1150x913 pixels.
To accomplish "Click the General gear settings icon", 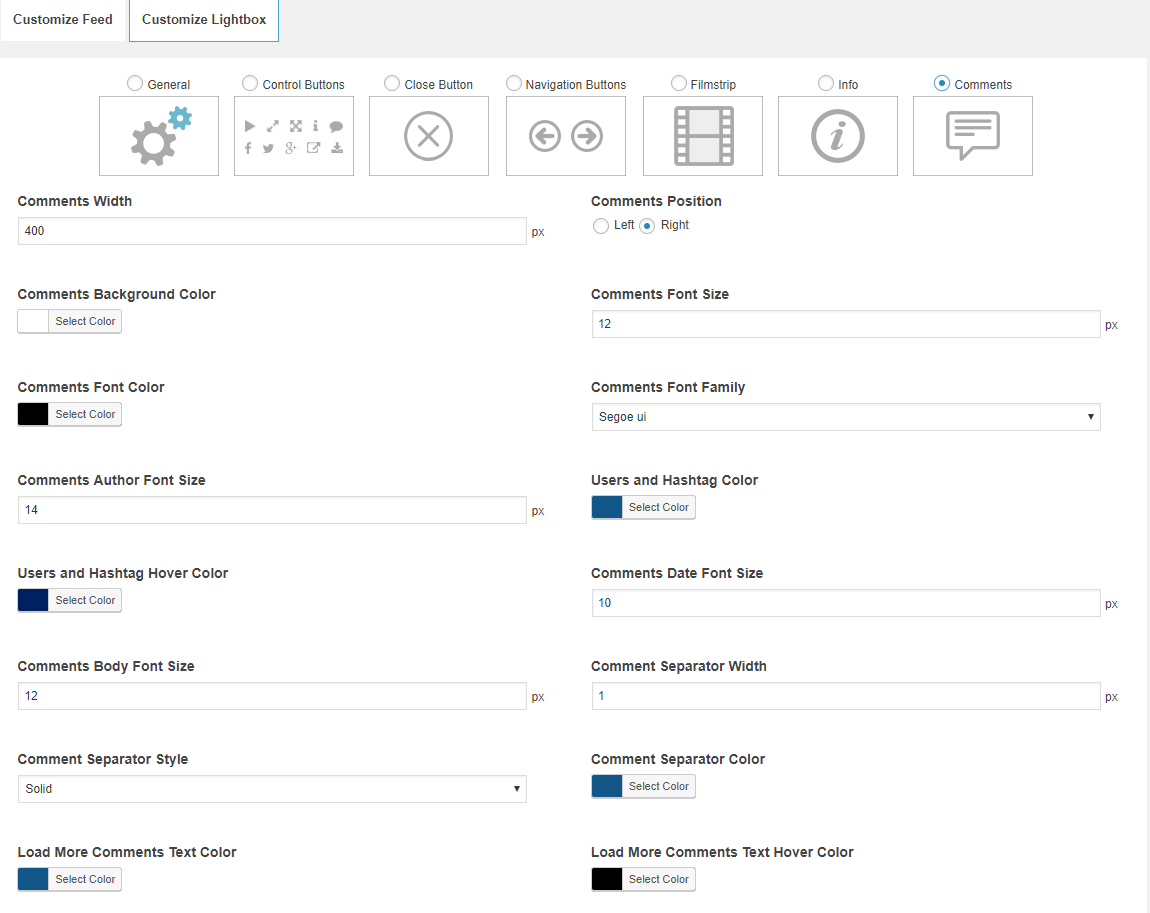I will coord(159,136).
